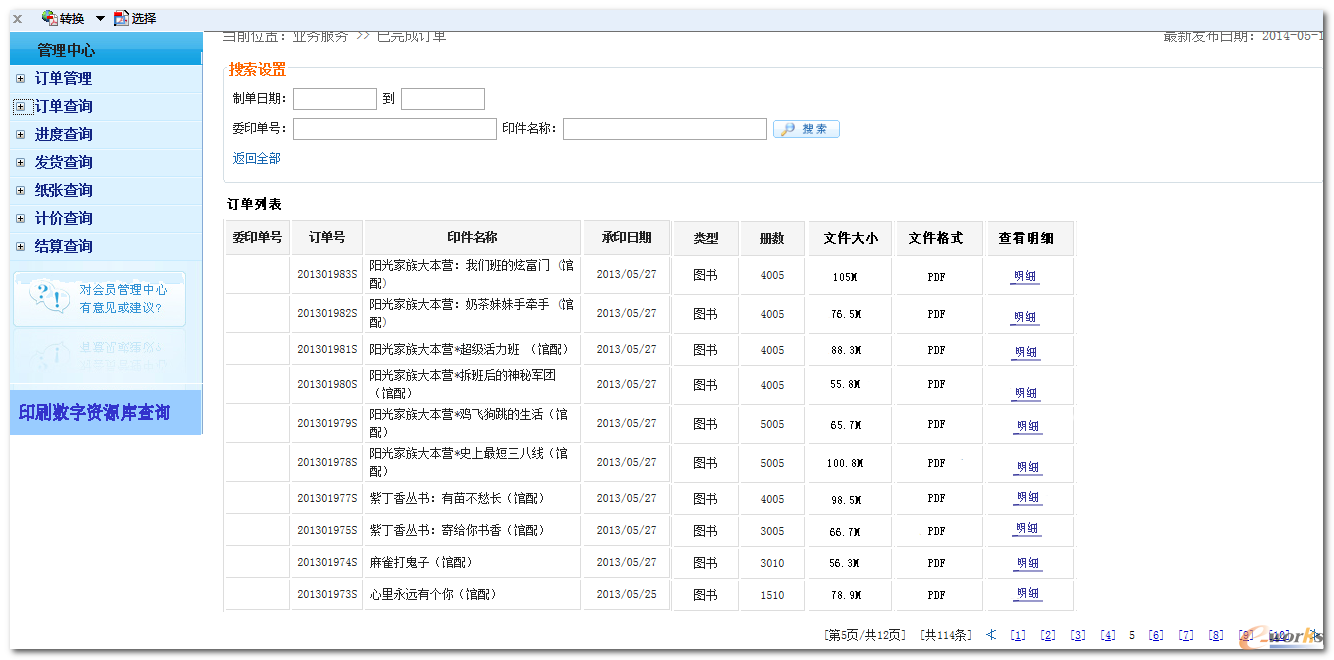Go to the previous page arrow icon
This screenshot has width=1334, height=660.
(991, 634)
